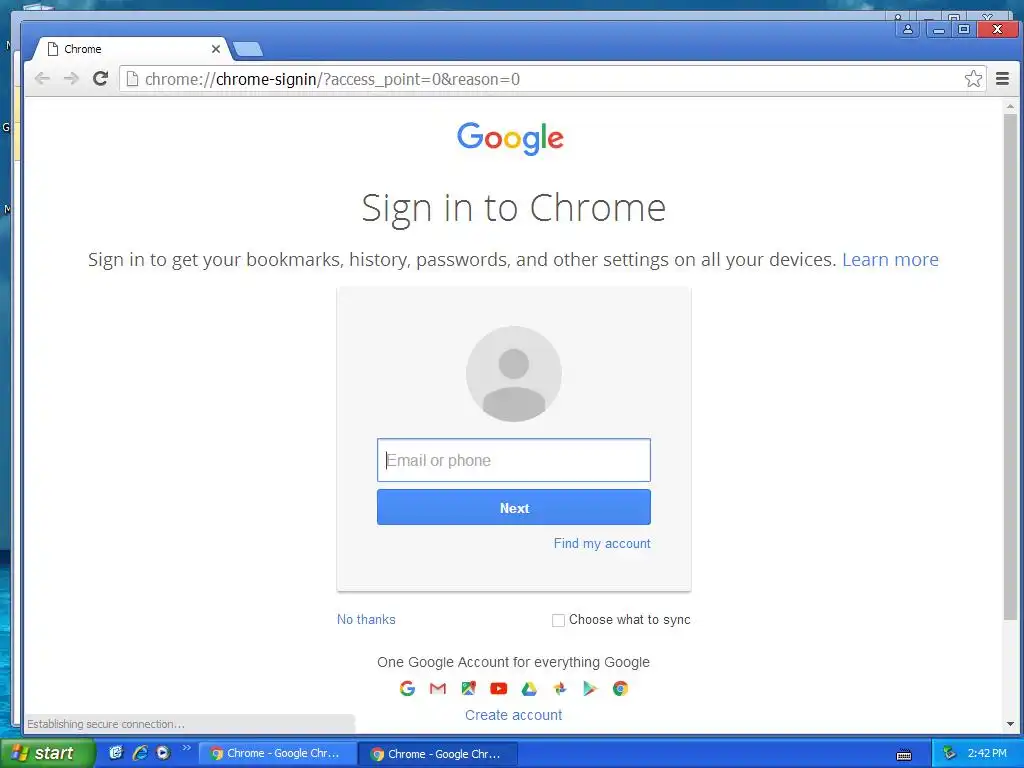Click the profile person icon in the title bar
This screenshot has height=768, width=1024.
pyautogui.click(x=908, y=29)
